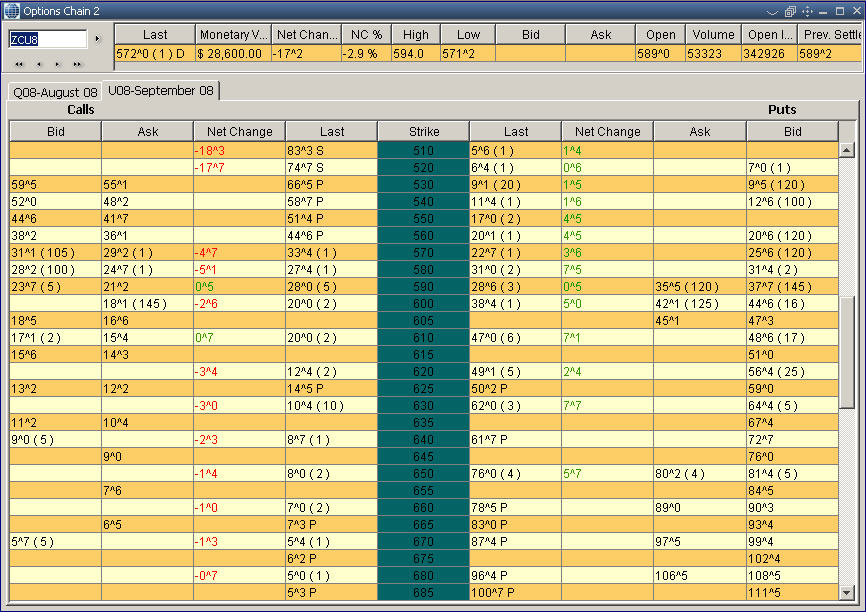This screenshot has width=866, height=612.
Task: Click the rewind double-left arrow navigation icon
Action: tap(19, 64)
